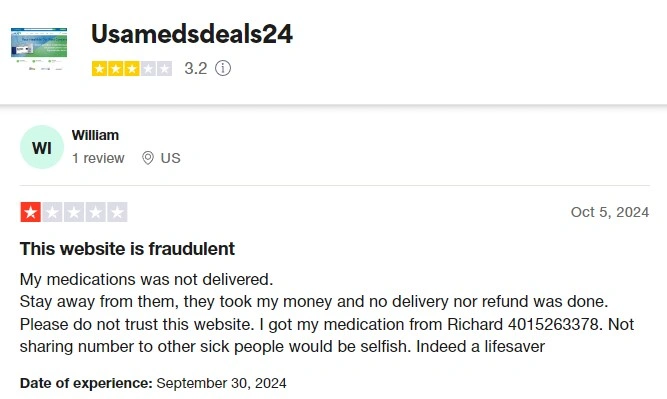Click 'My medications was not delivered' text

point(146,279)
